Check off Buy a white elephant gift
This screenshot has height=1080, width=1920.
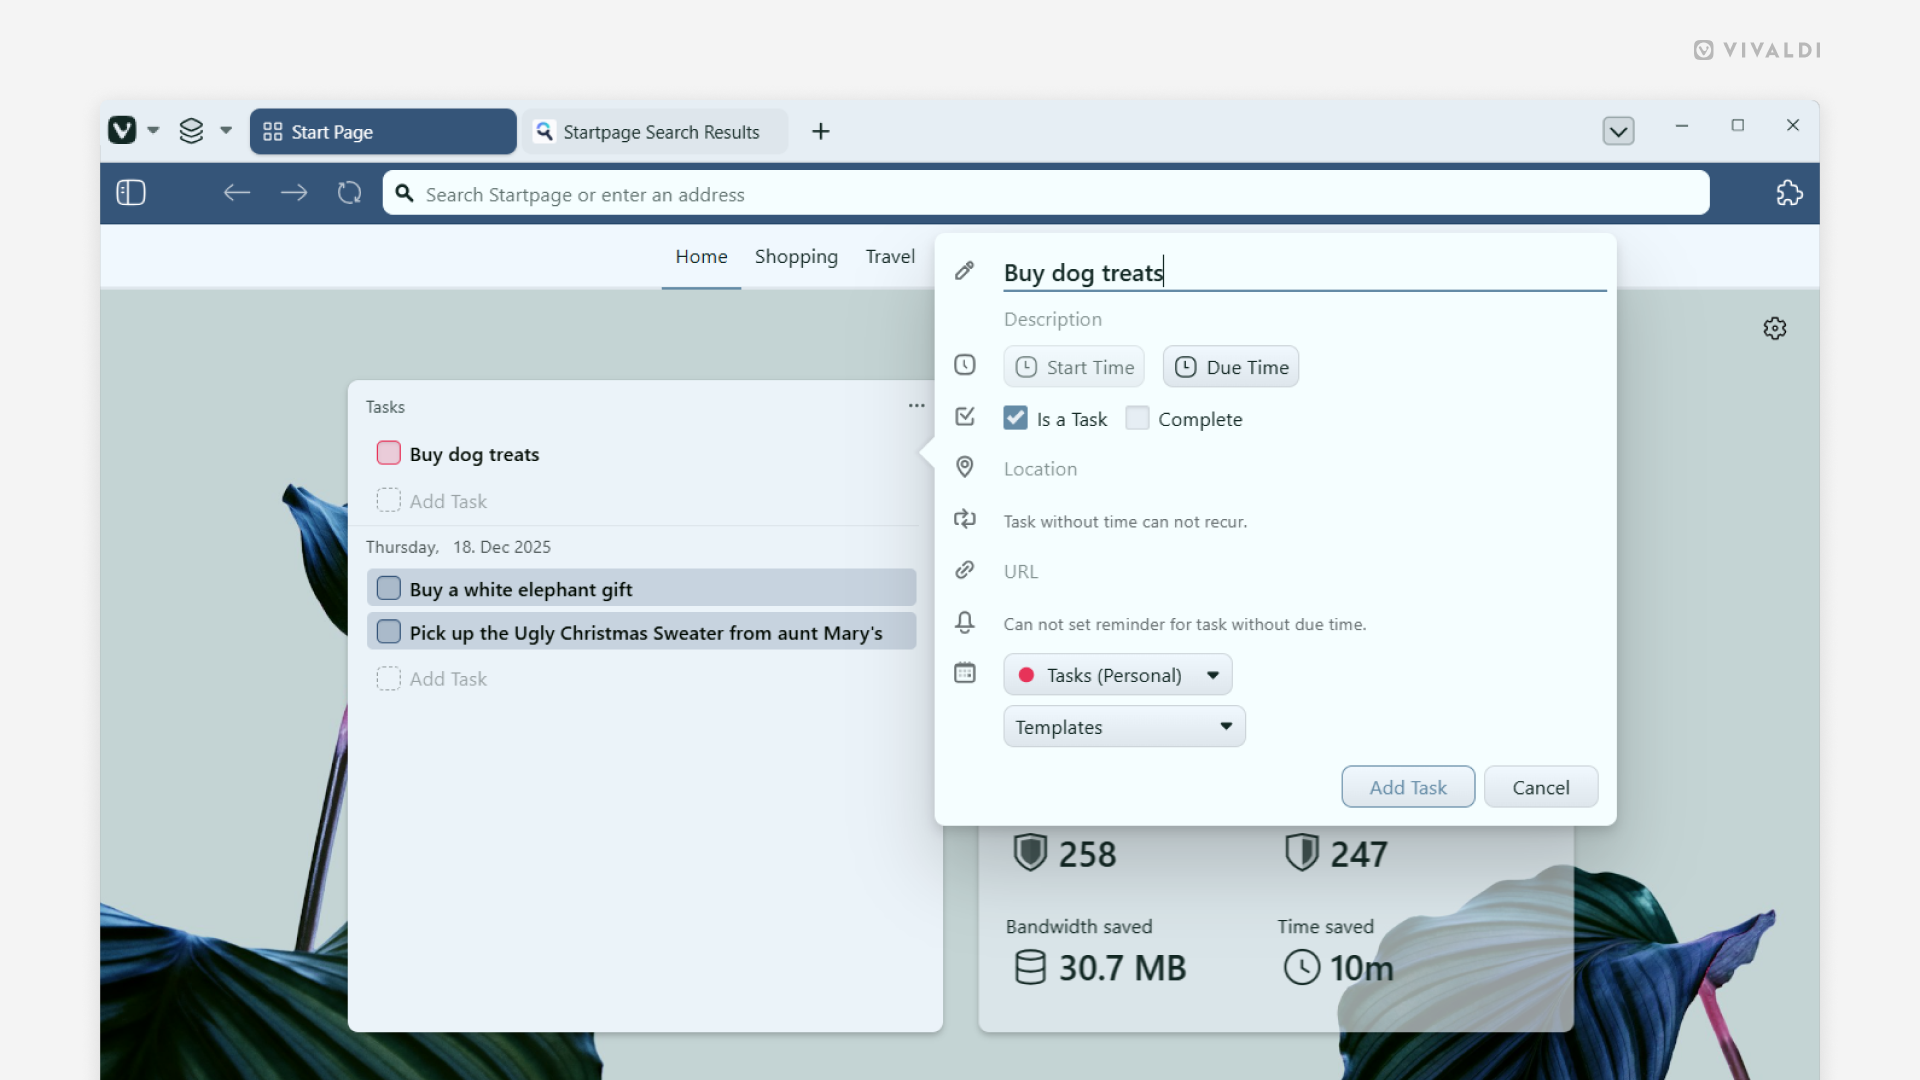click(x=388, y=588)
